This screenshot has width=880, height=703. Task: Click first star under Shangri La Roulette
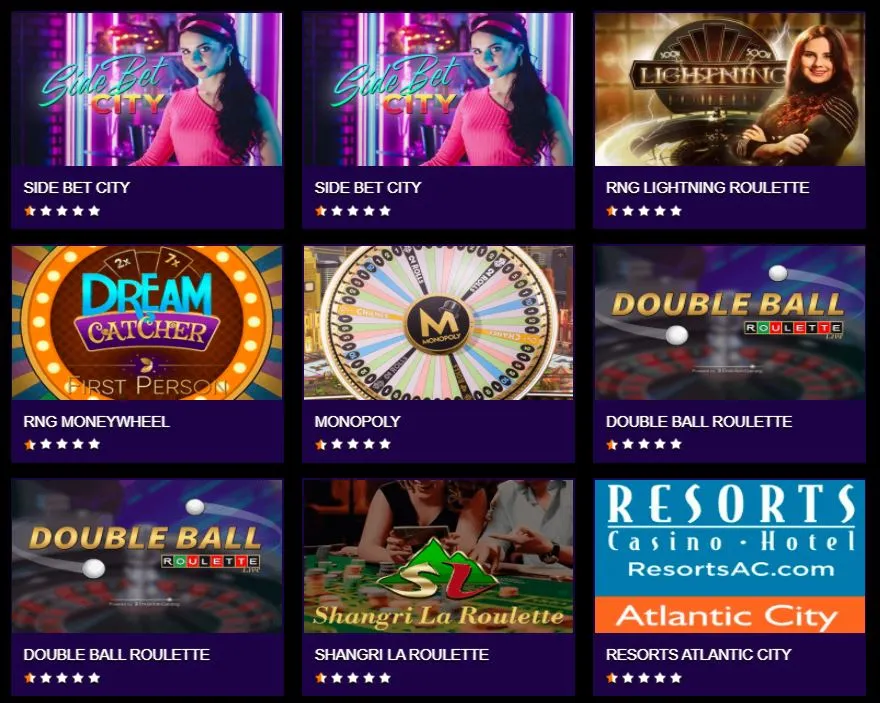tap(320, 678)
